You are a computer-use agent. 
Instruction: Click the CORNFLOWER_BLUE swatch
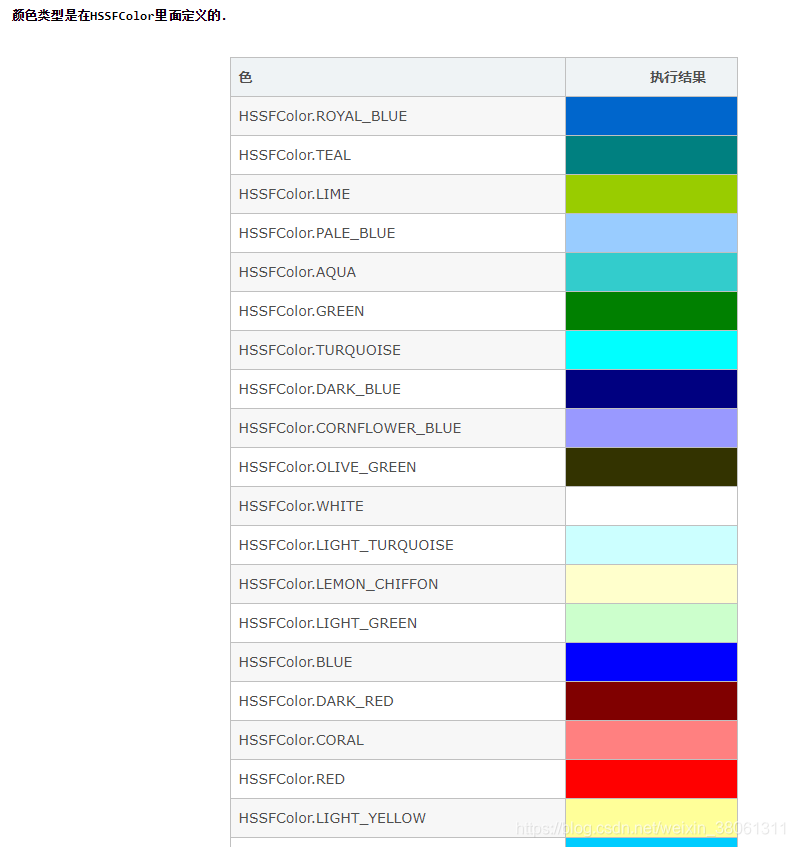651,428
